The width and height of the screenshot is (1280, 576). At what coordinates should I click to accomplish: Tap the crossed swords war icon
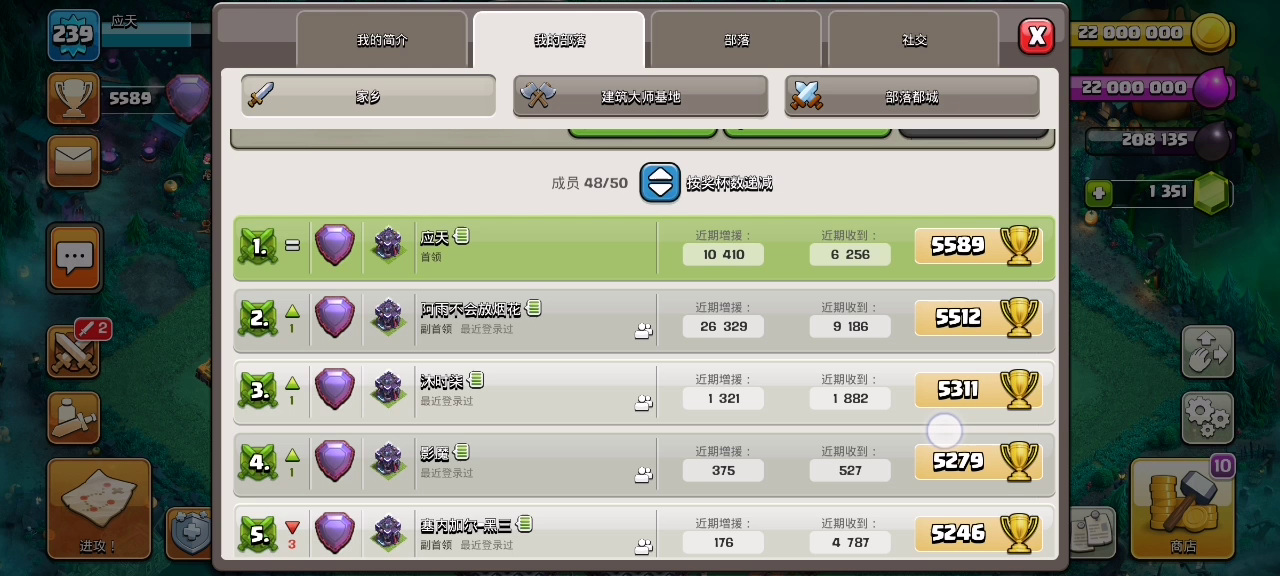pos(75,351)
